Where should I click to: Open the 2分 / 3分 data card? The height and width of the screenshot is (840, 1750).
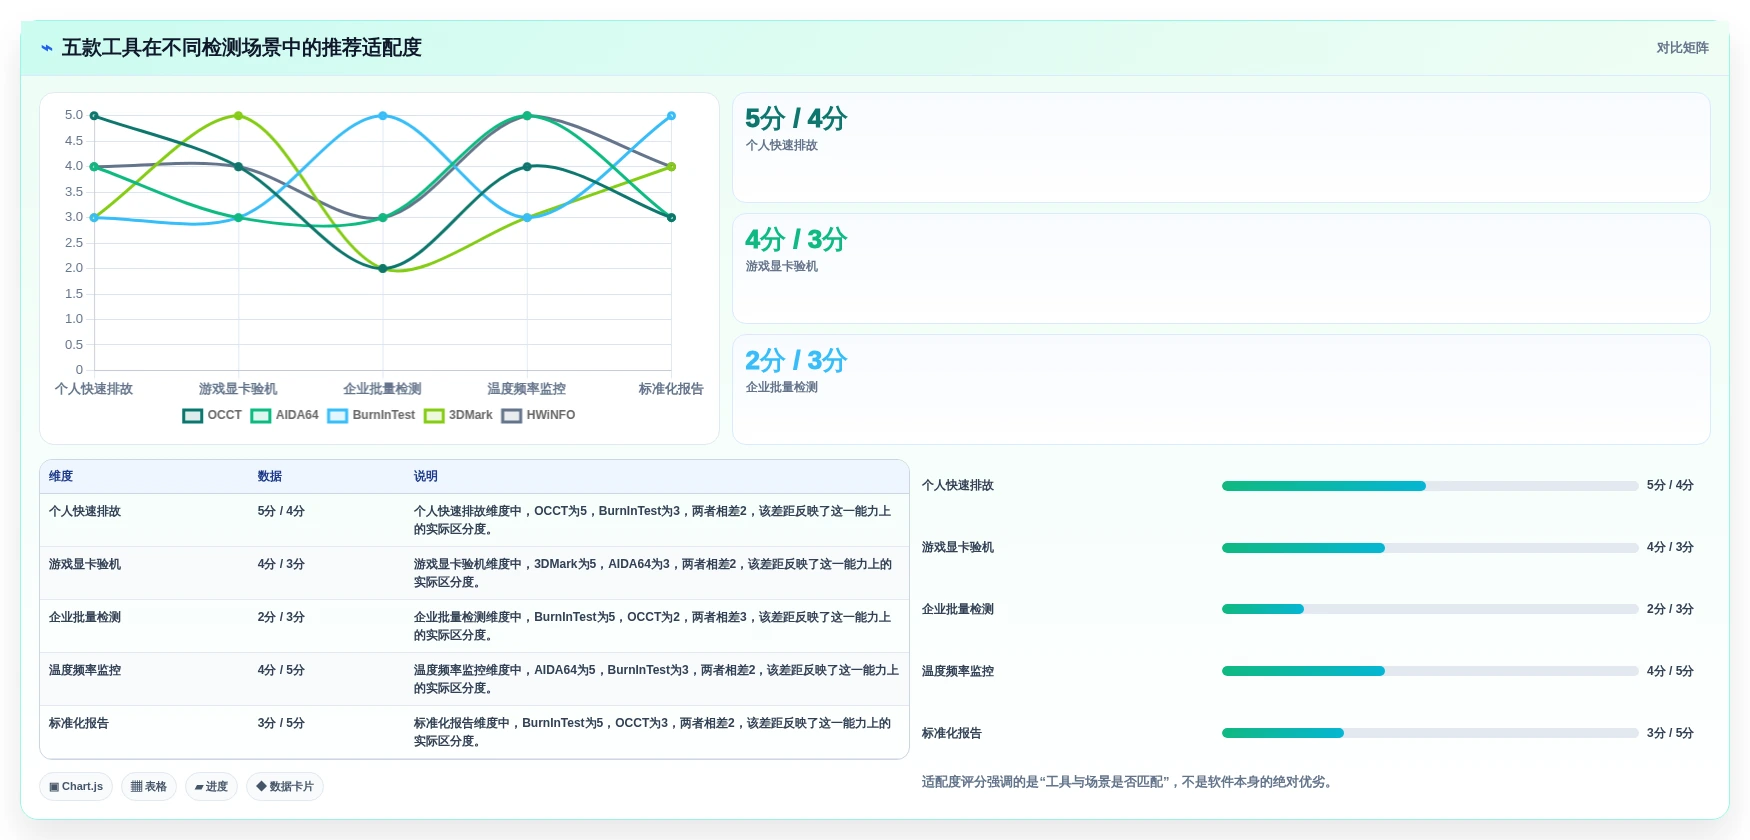click(1221, 390)
